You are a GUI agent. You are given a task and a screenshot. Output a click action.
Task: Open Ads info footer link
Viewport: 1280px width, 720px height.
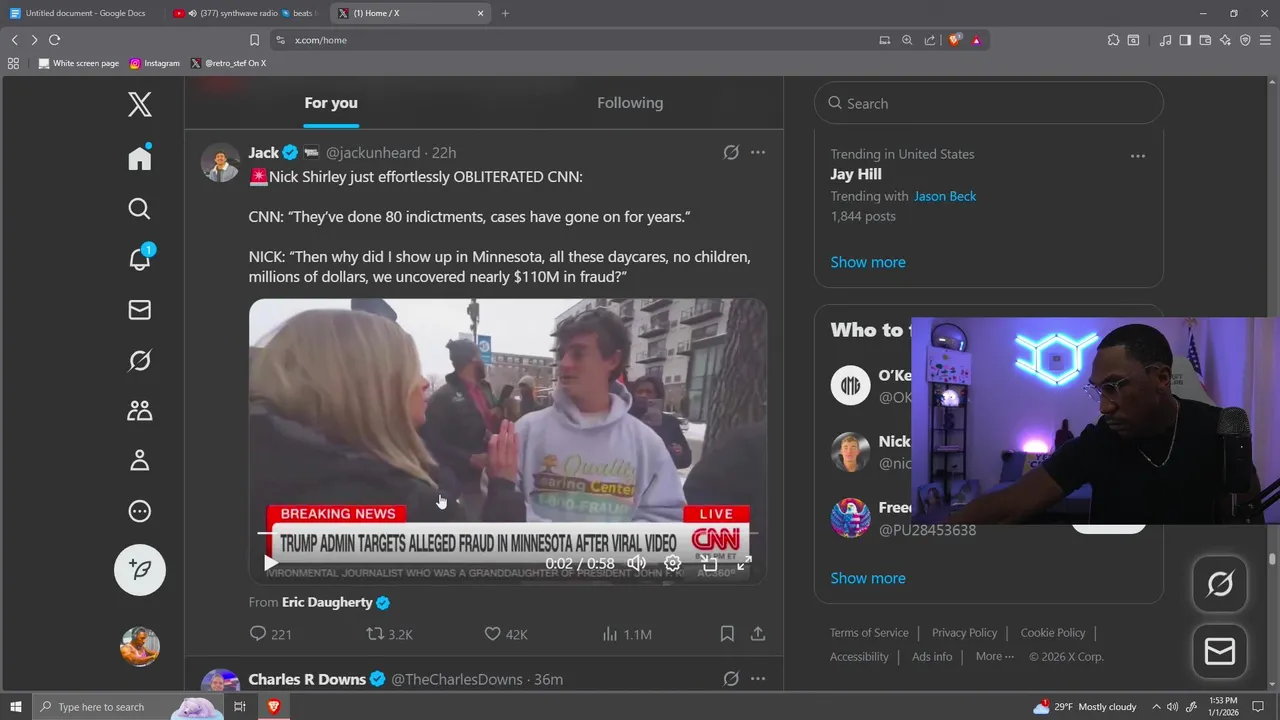tap(932, 657)
